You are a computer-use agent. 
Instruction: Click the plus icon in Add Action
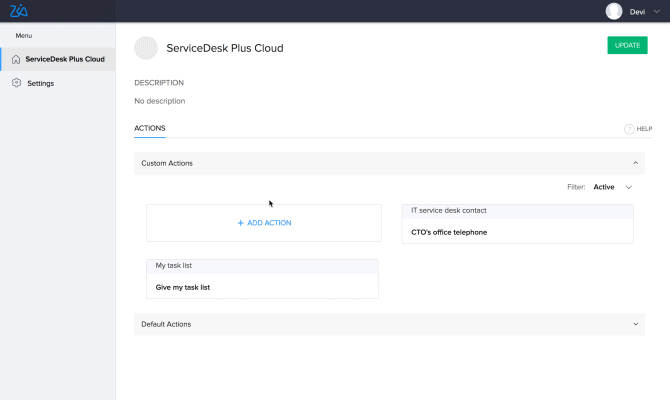241,223
